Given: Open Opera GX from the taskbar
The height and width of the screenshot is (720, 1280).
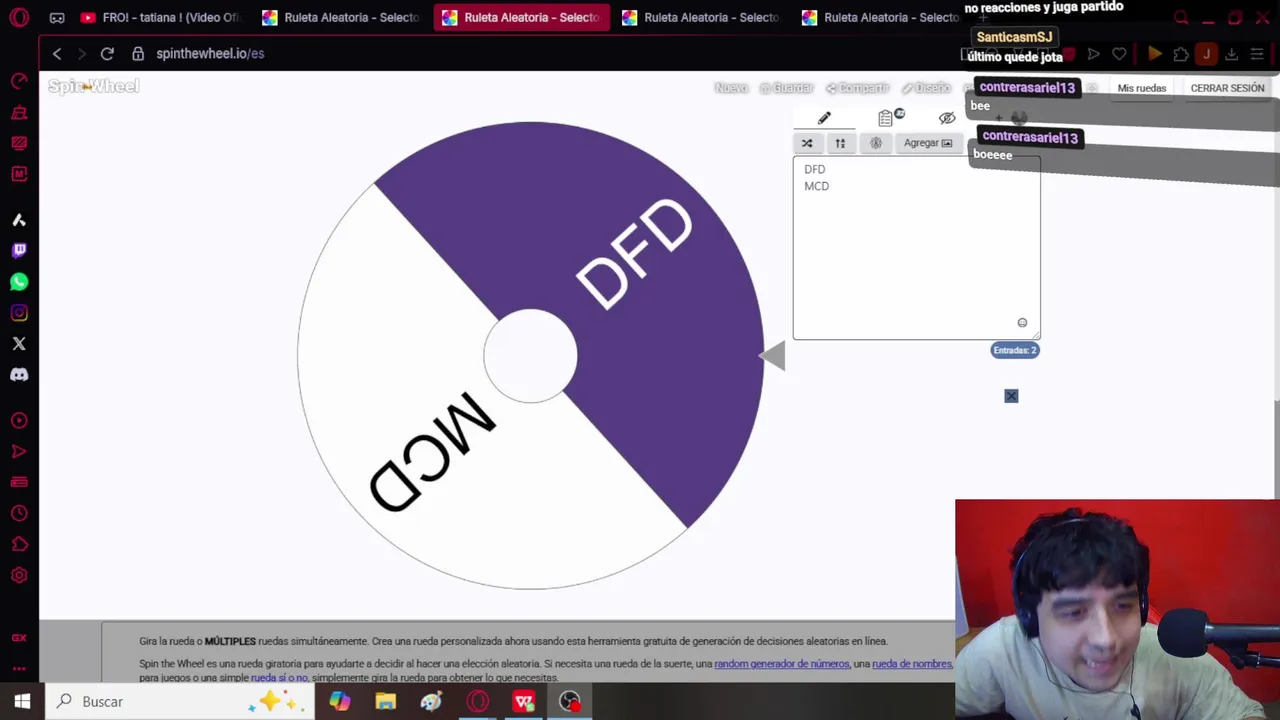Looking at the screenshot, I should (x=477, y=701).
